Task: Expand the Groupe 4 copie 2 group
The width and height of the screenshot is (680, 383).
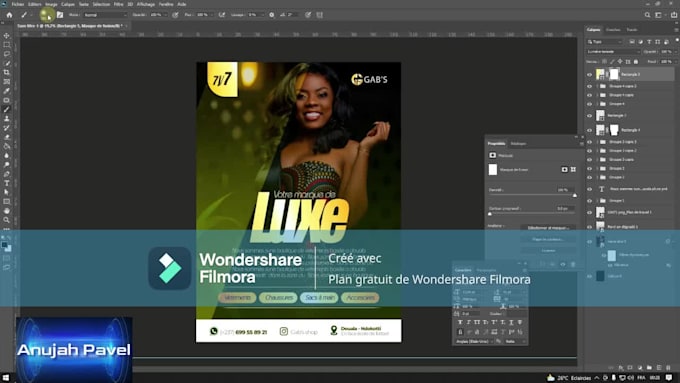Action: 597,86
